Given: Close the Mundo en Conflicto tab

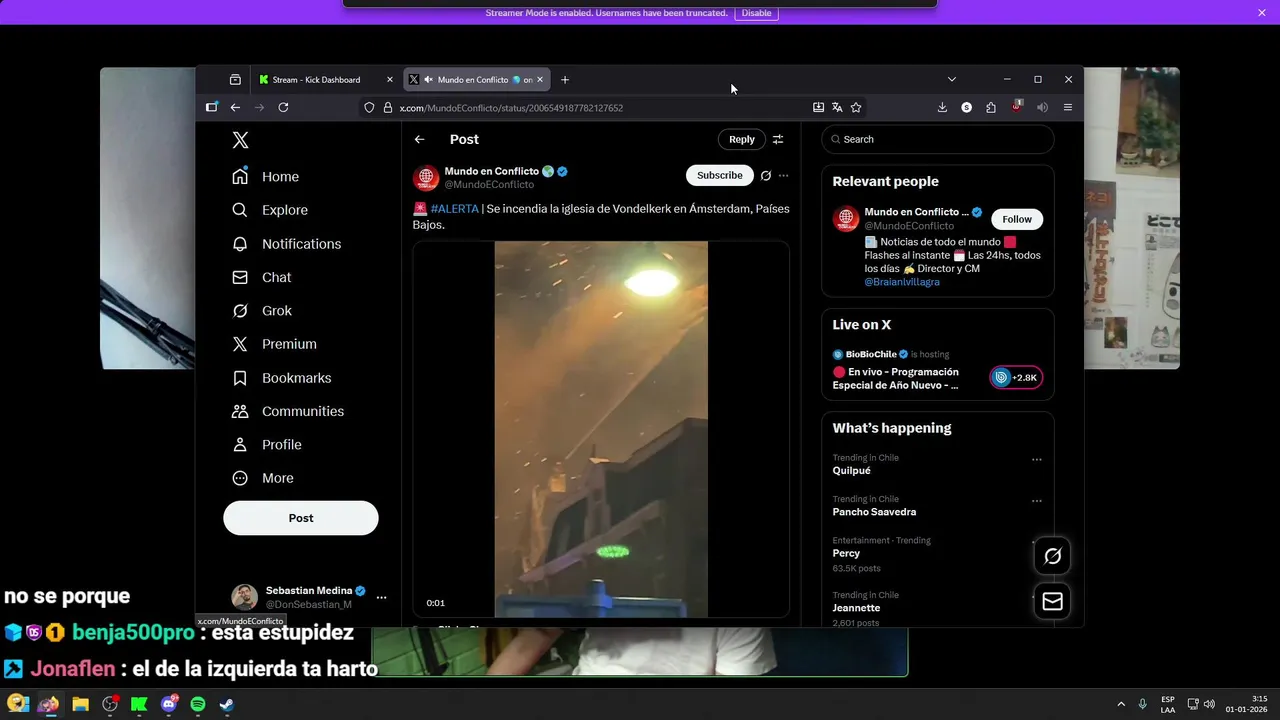Looking at the screenshot, I should point(540,79).
